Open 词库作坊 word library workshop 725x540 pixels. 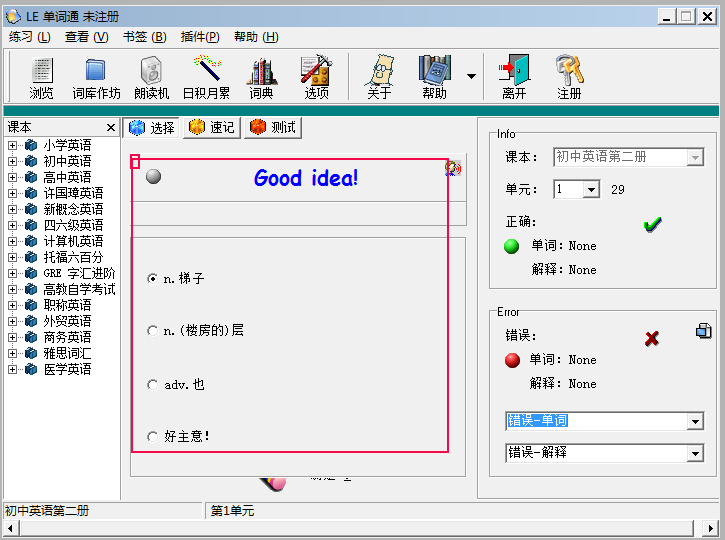point(96,78)
